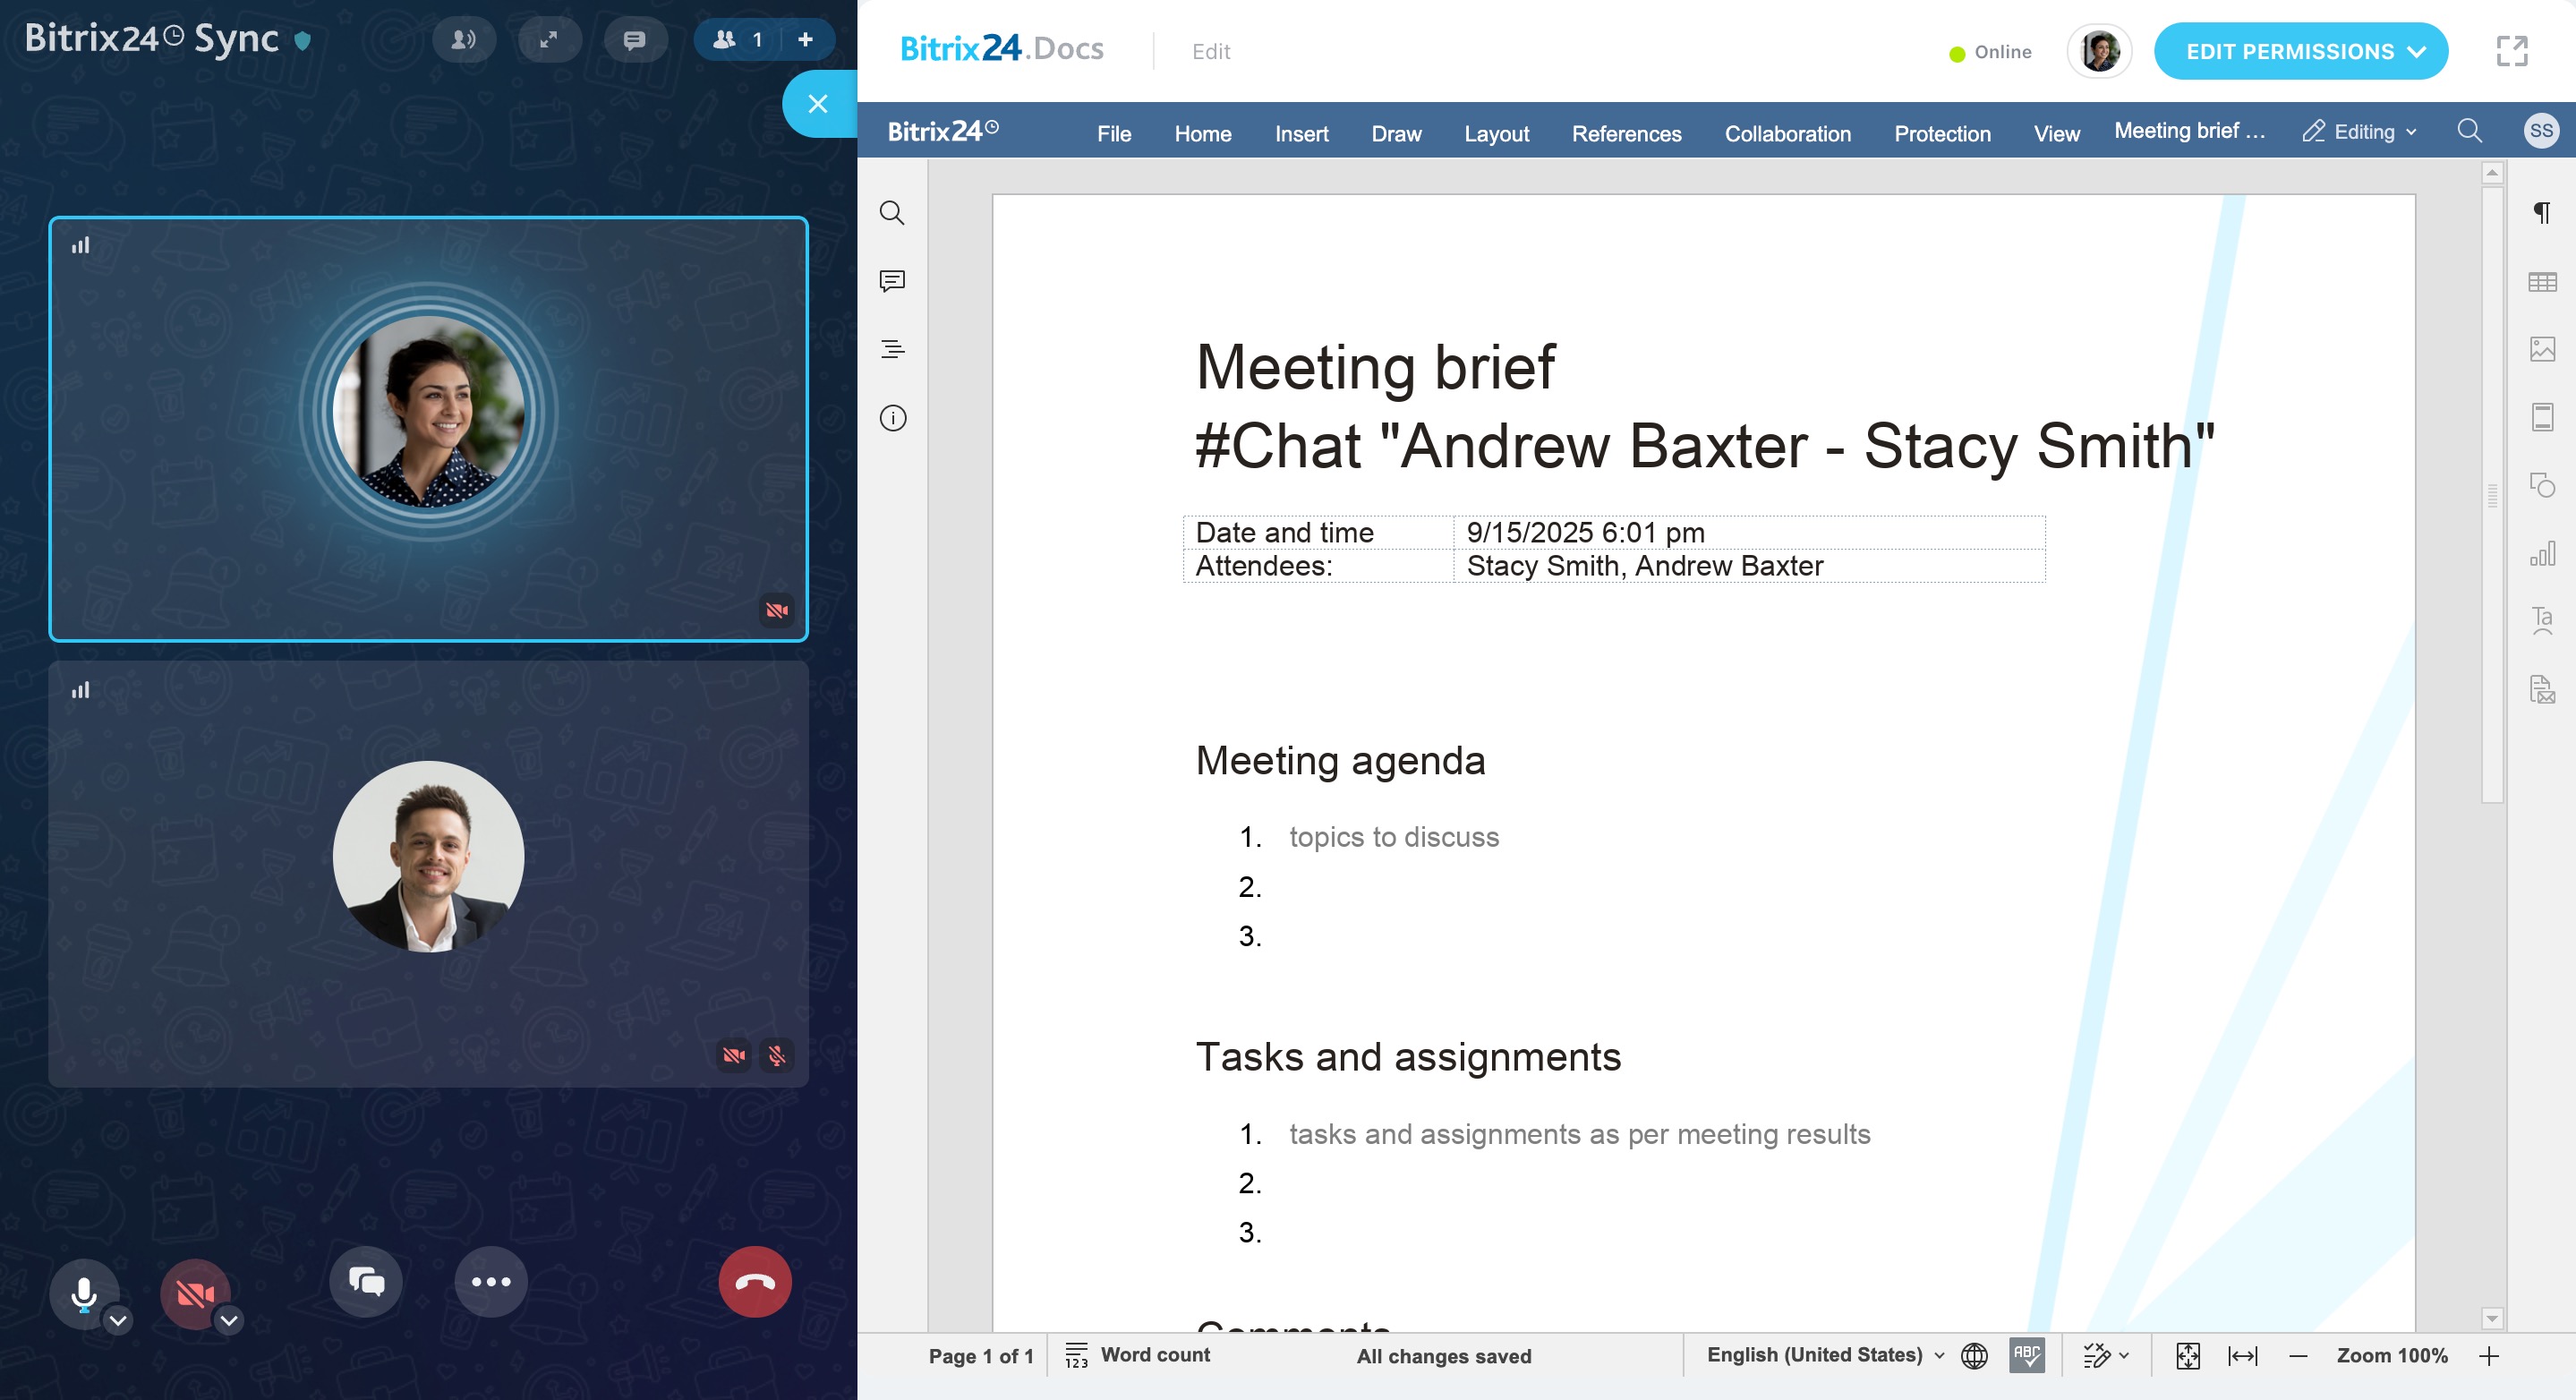The height and width of the screenshot is (1400, 2576).
Task: Open chart settings in right sidebar
Action: [x=2541, y=553]
